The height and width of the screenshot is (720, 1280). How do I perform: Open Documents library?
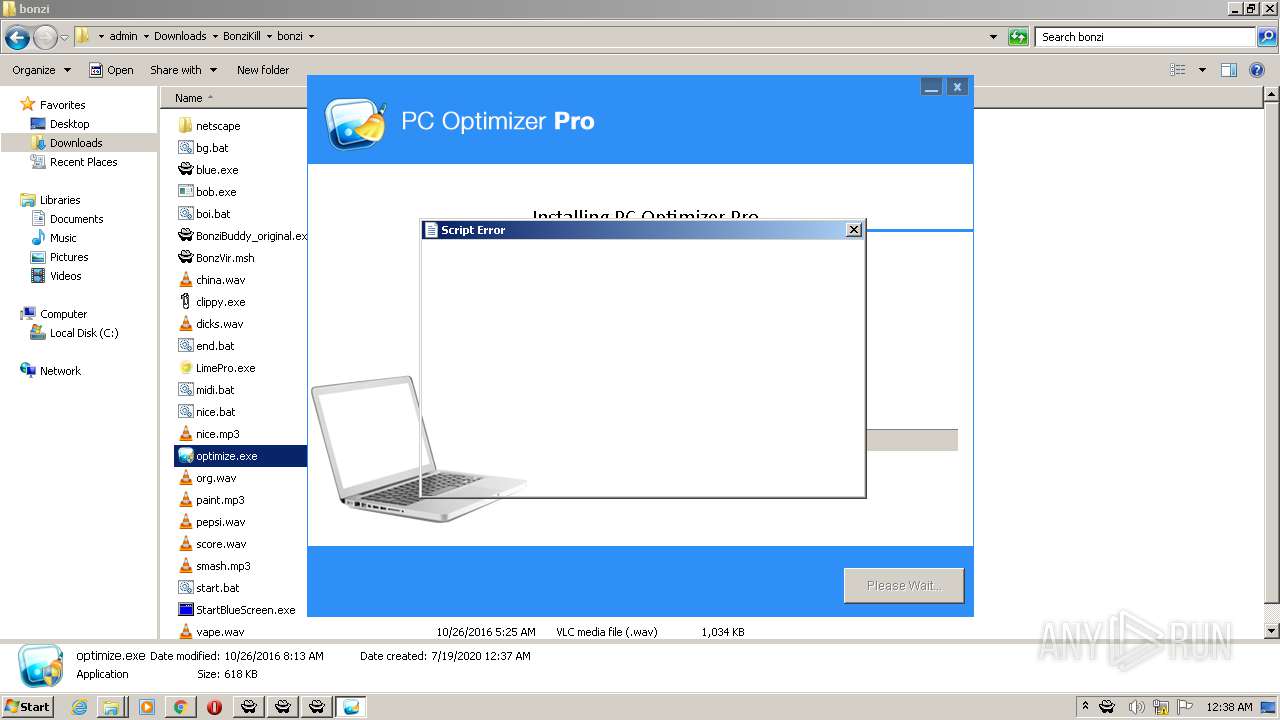tap(76, 219)
